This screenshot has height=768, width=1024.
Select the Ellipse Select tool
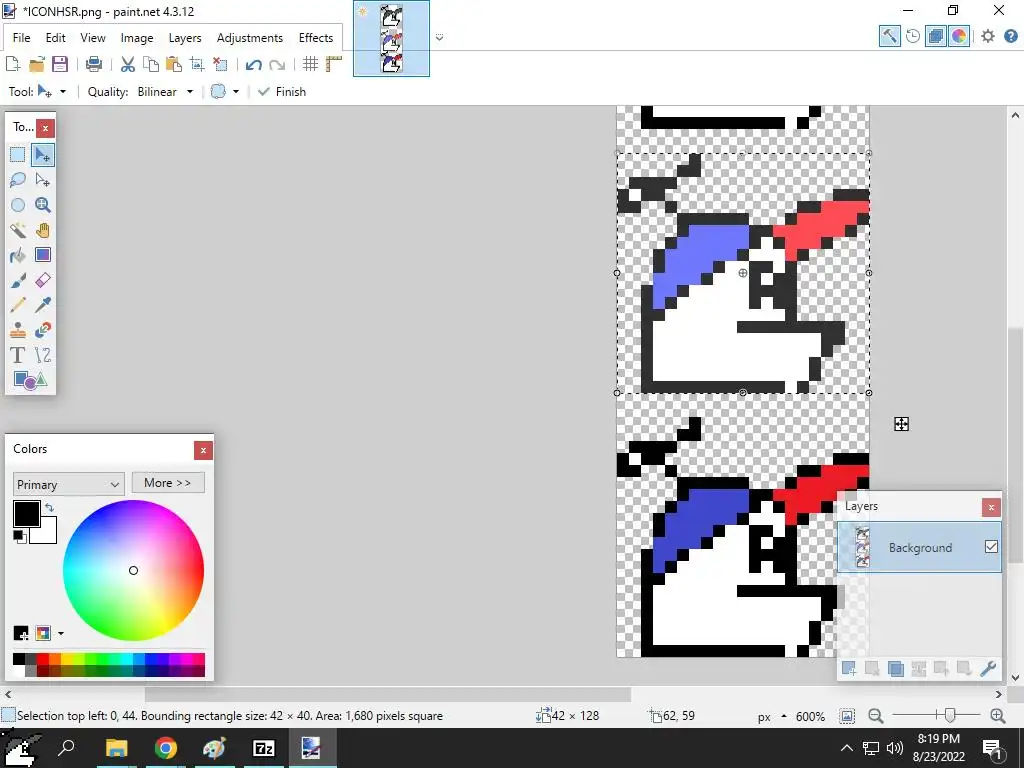coord(18,205)
